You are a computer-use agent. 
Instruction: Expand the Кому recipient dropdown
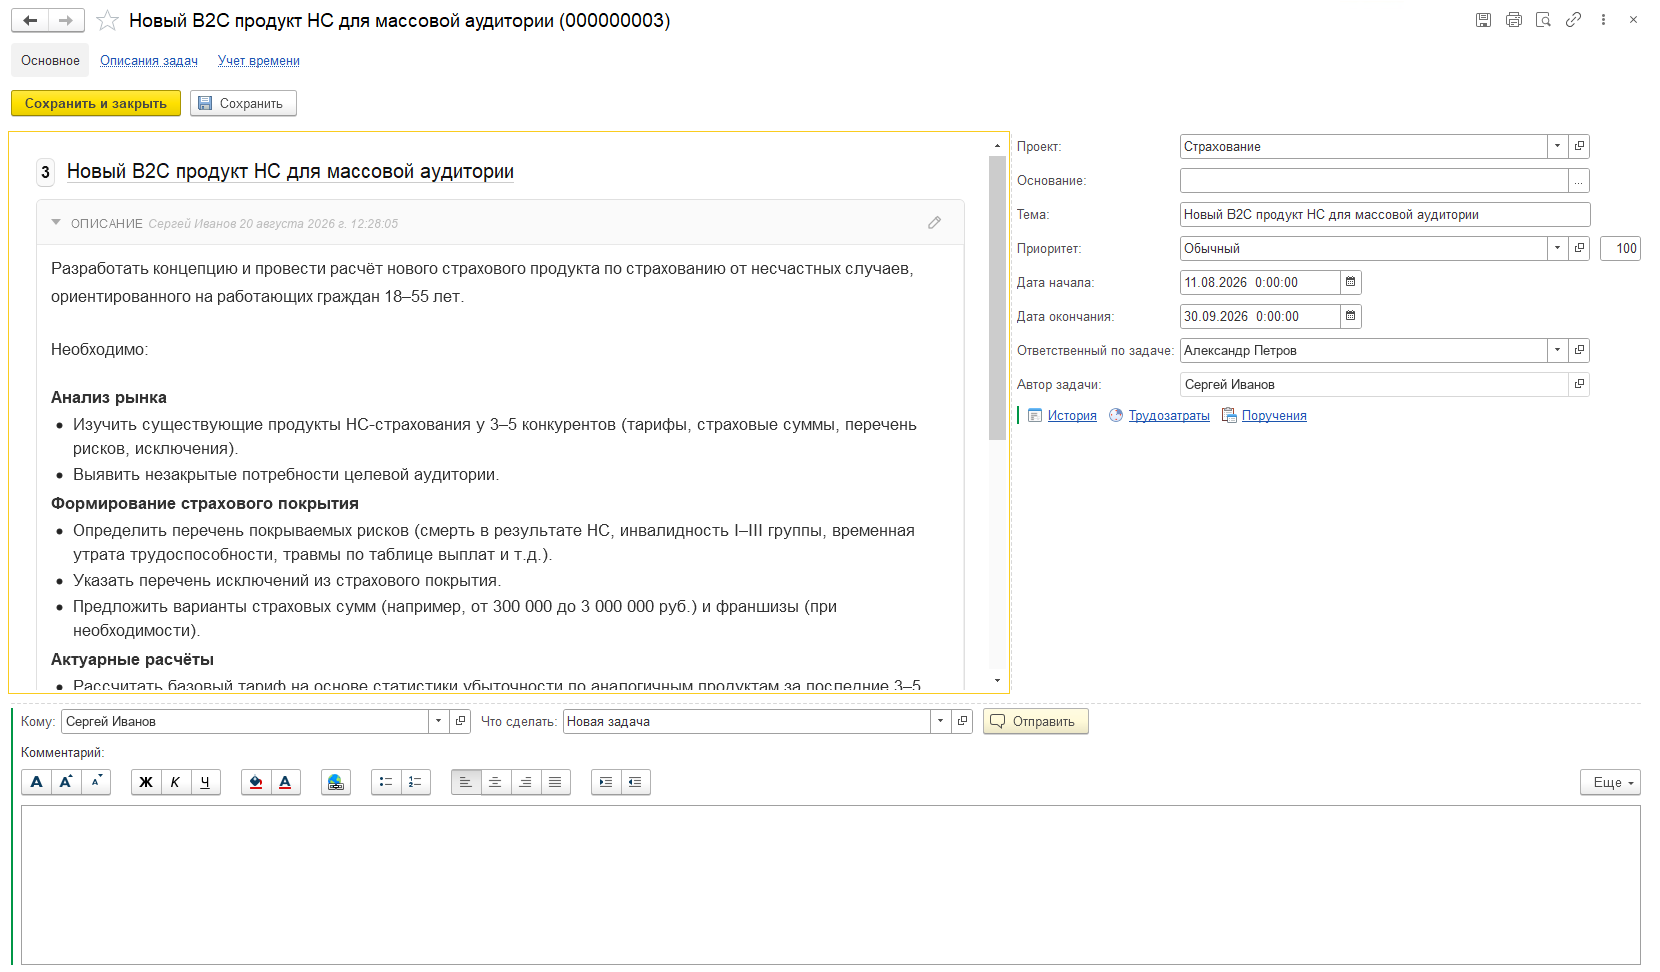point(438,721)
